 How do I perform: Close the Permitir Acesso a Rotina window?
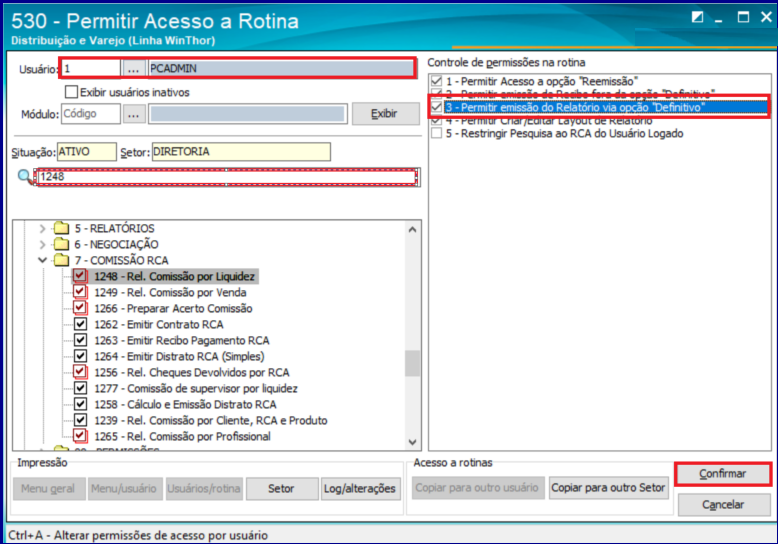pos(766,17)
